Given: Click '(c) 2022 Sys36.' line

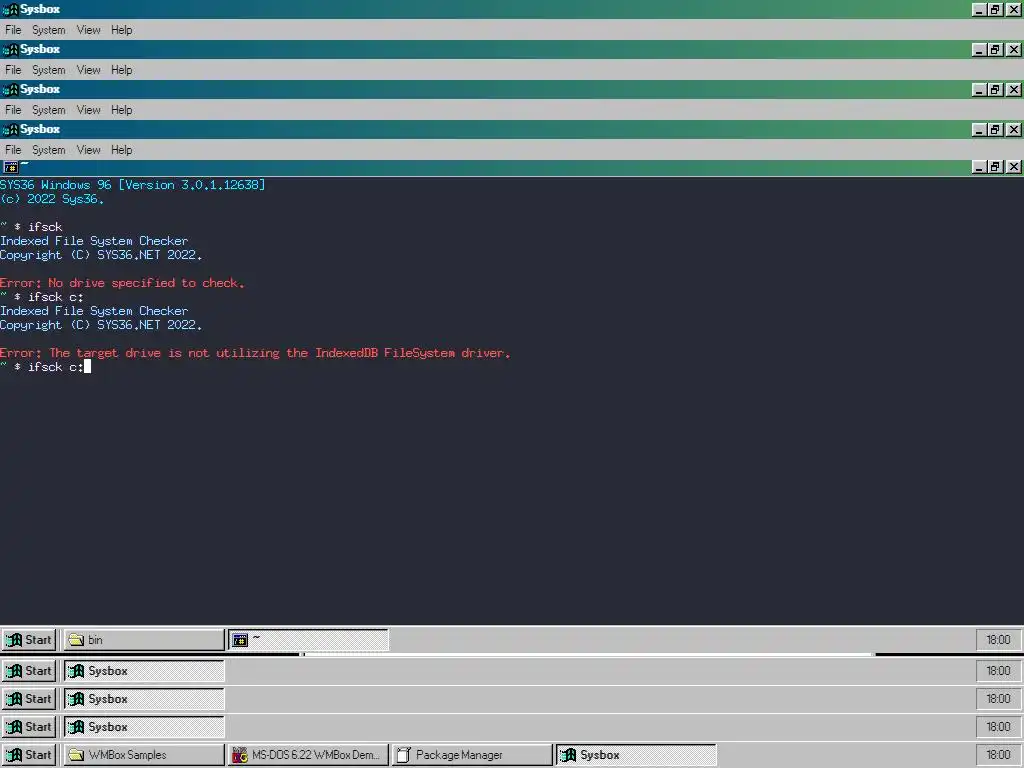Looking at the screenshot, I should click(52, 199).
